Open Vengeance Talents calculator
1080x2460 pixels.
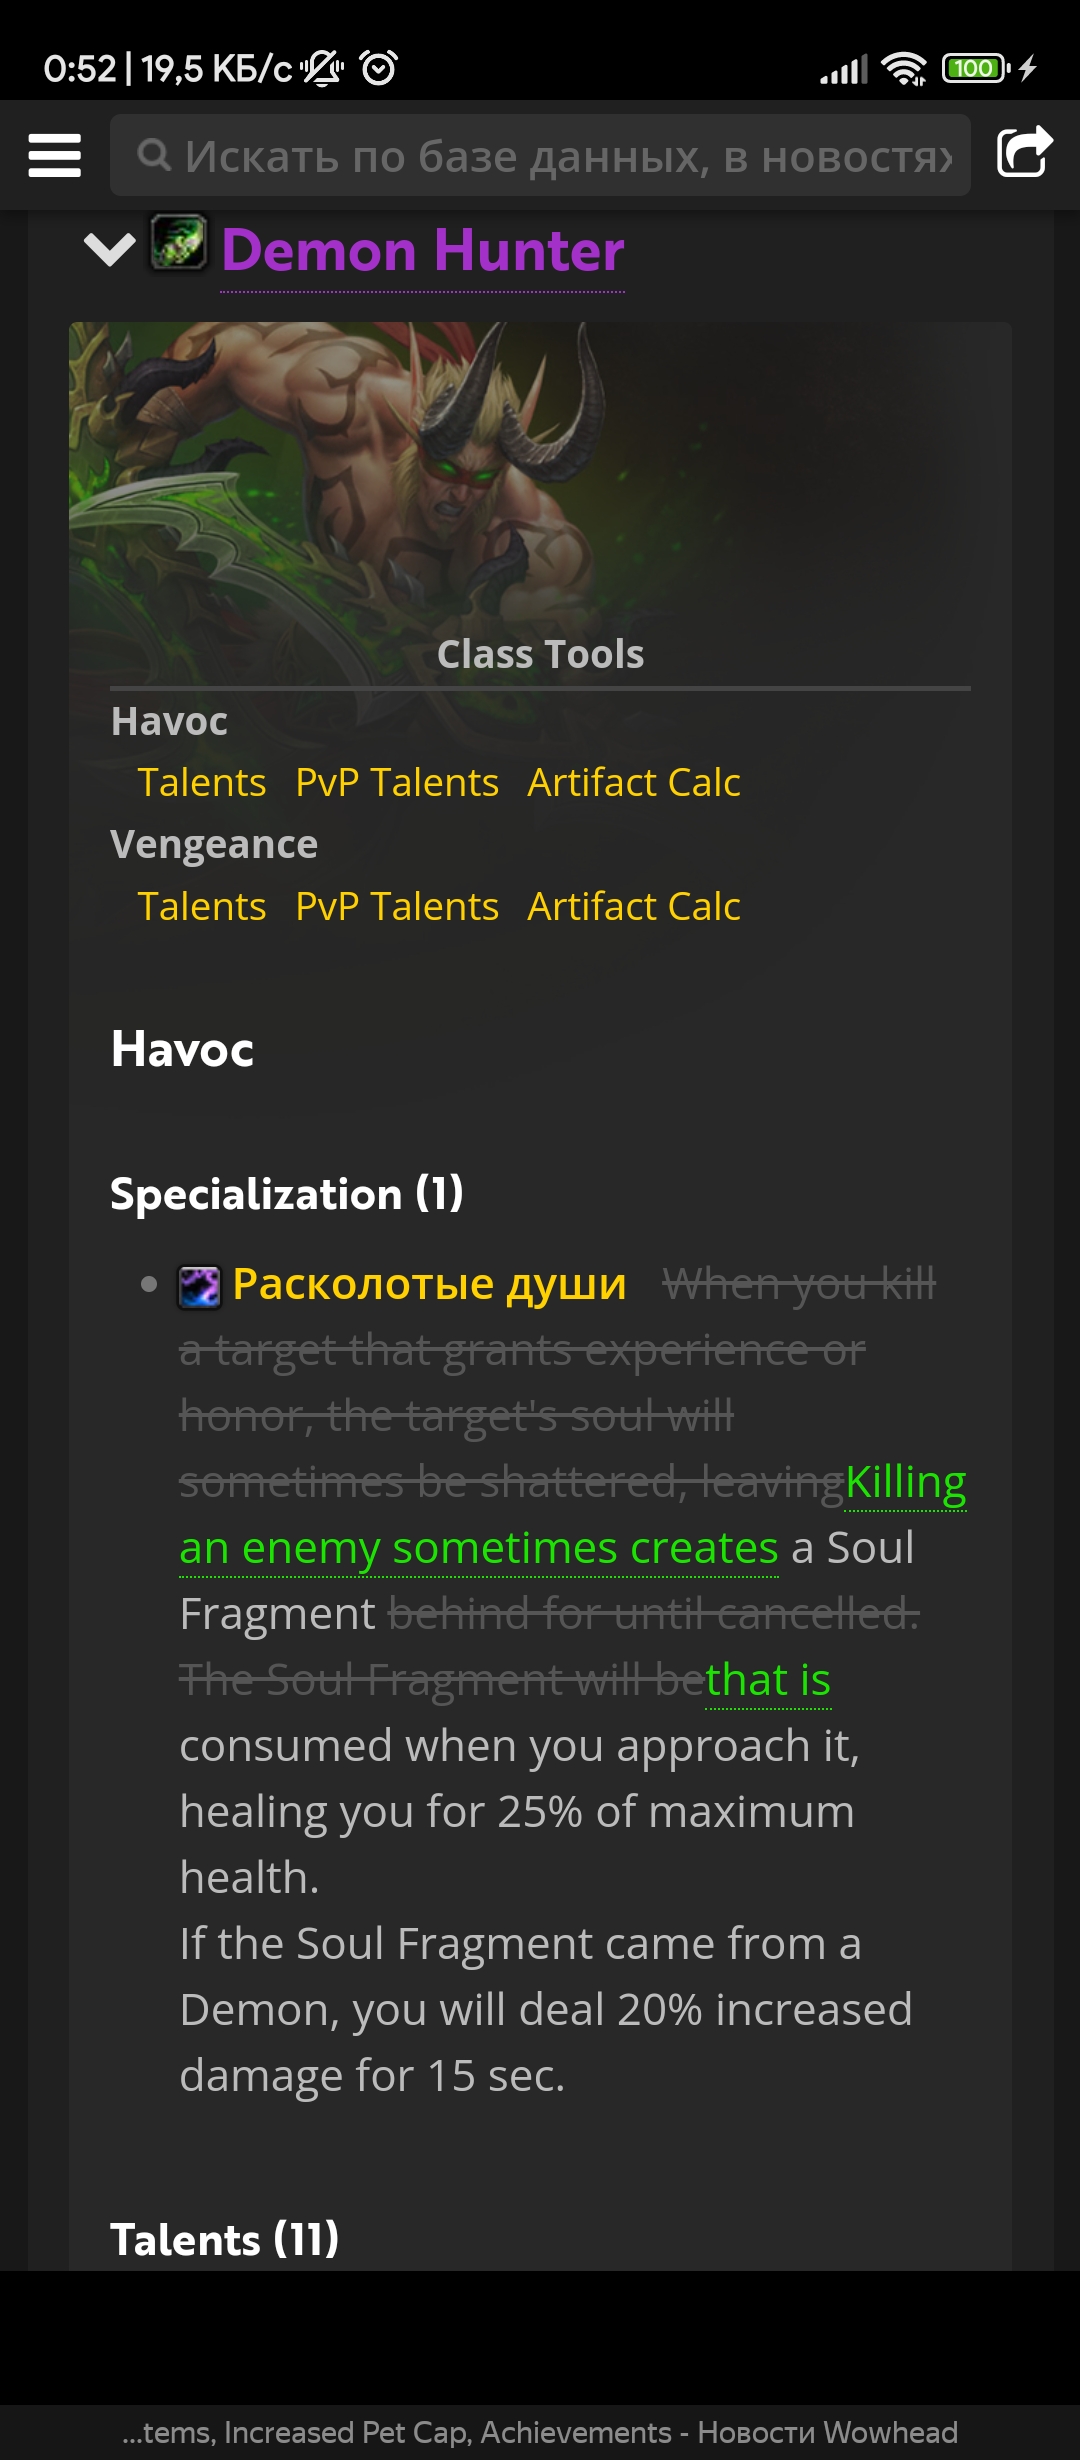[202, 906]
